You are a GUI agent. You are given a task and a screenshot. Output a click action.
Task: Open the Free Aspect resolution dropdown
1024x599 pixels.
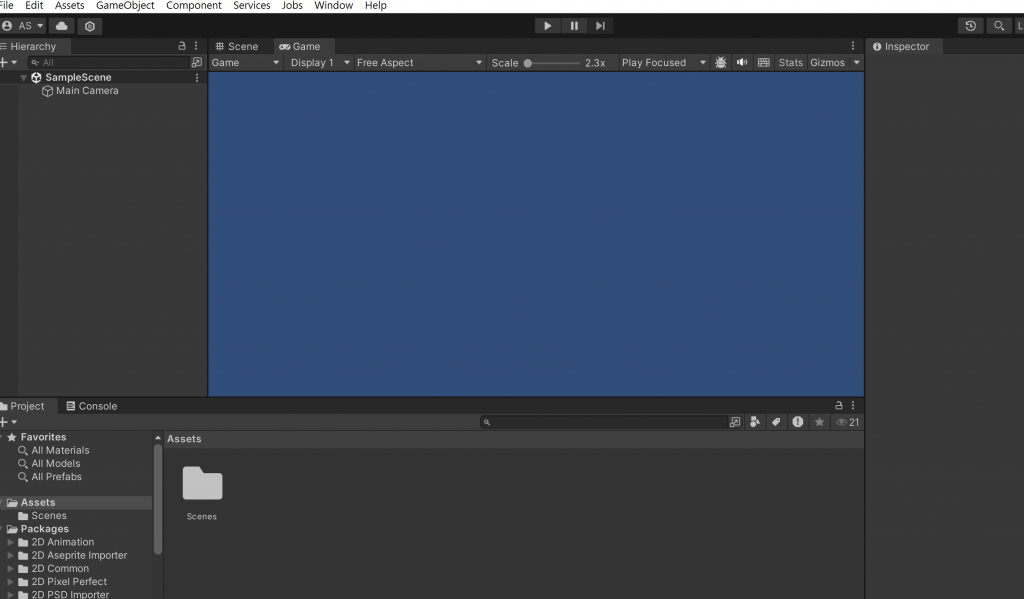[x=419, y=63]
